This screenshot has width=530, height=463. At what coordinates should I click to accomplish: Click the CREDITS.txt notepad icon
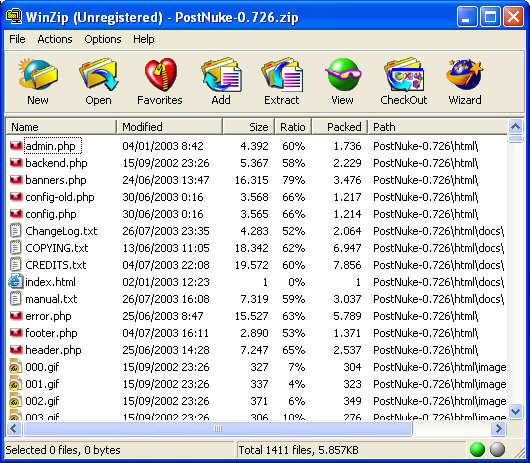[15, 265]
